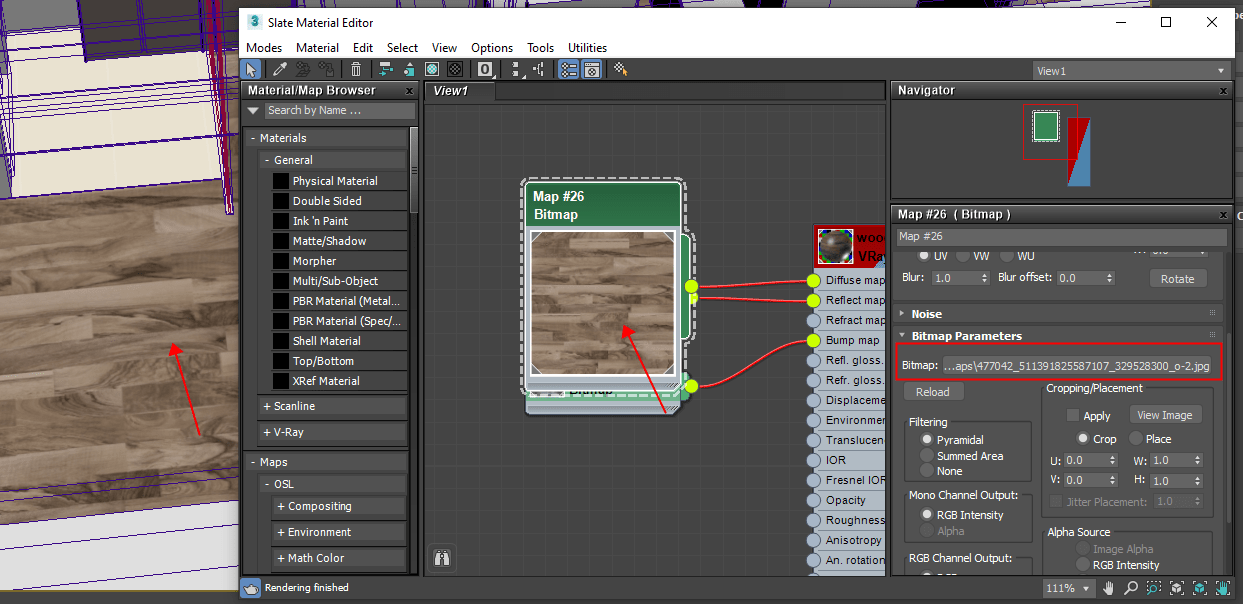Switch cropping mode to Place
Viewport: 1243px width, 604px height.
[x=1138, y=438]
